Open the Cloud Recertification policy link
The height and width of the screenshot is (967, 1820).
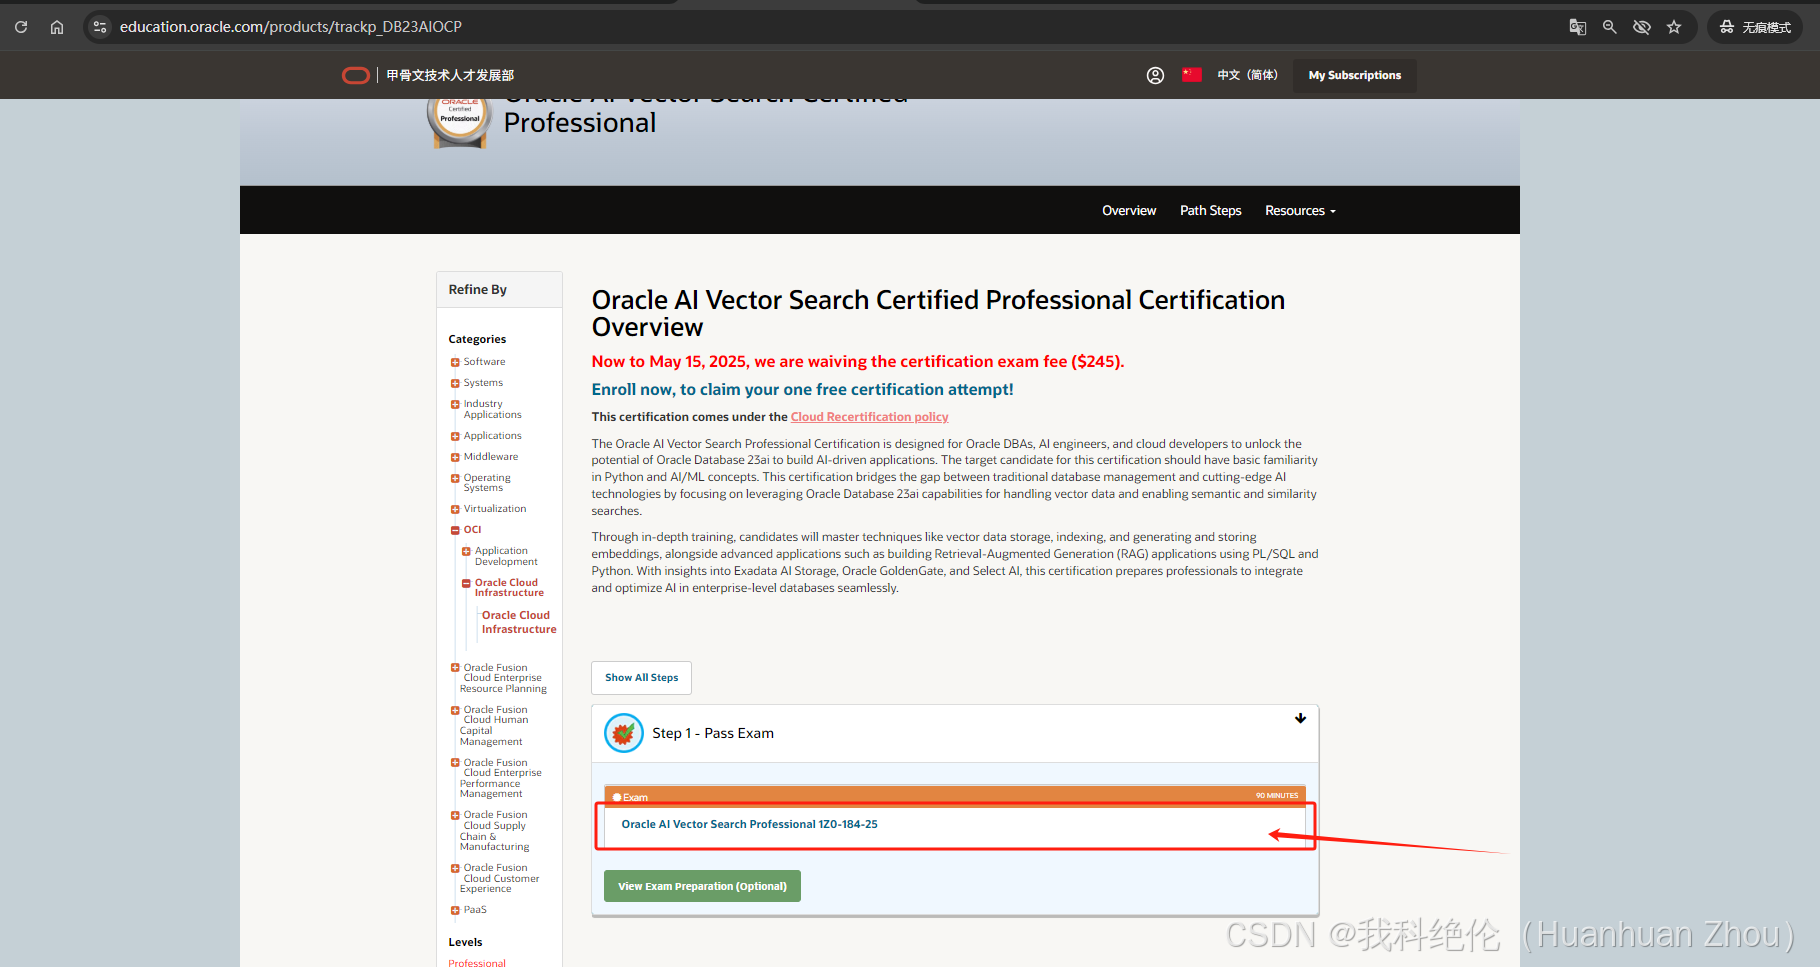(869, 417)
